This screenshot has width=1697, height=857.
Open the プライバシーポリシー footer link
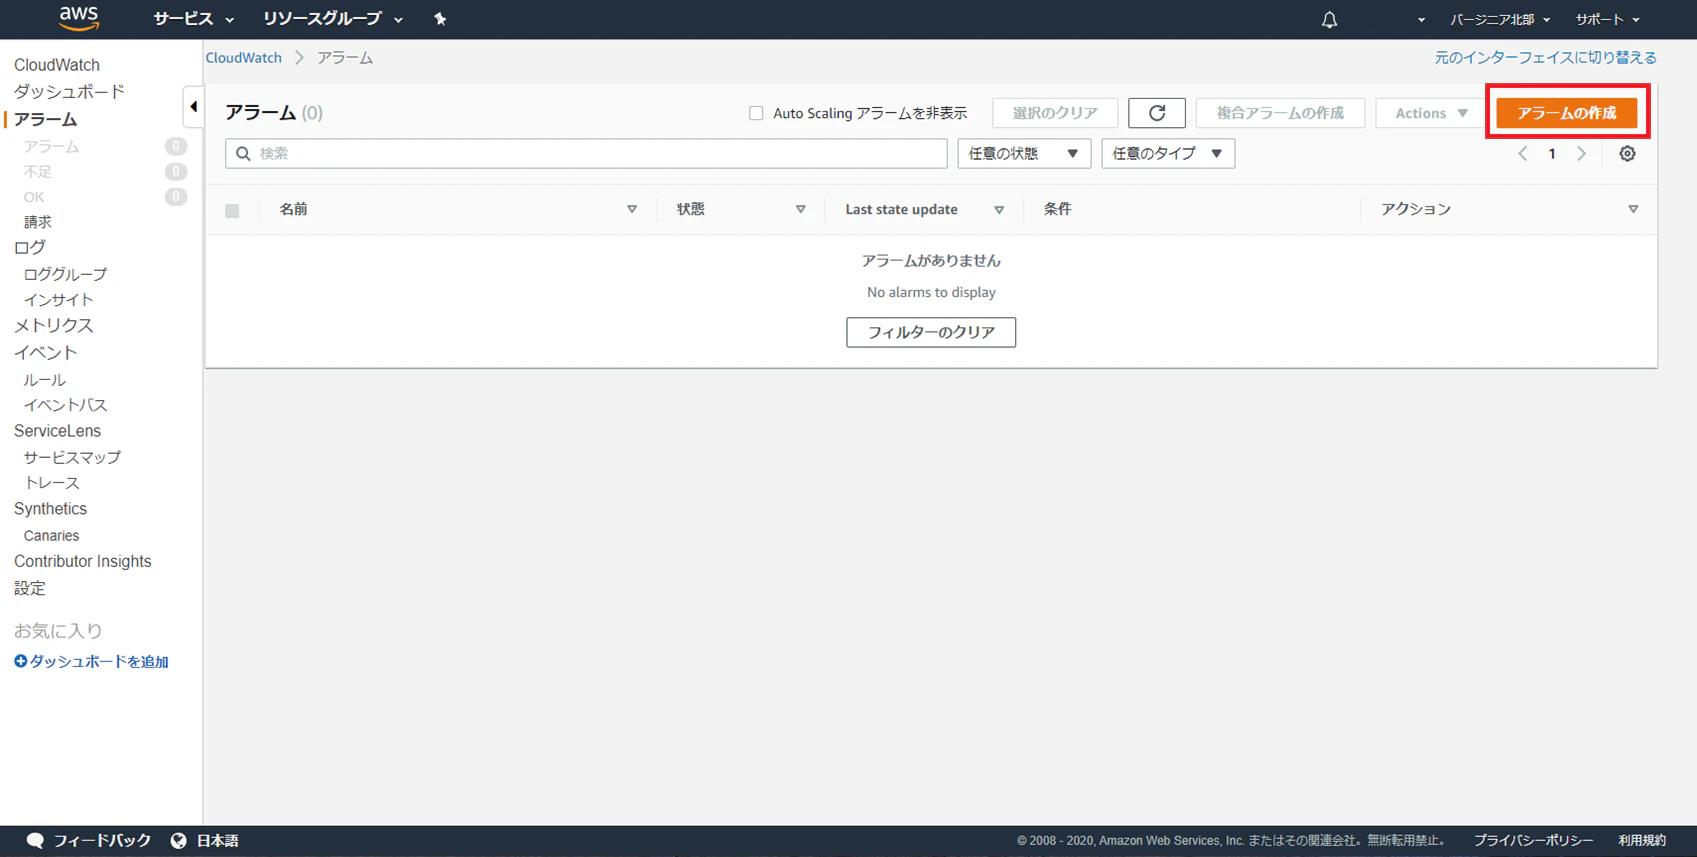[x=1533, y=841]
